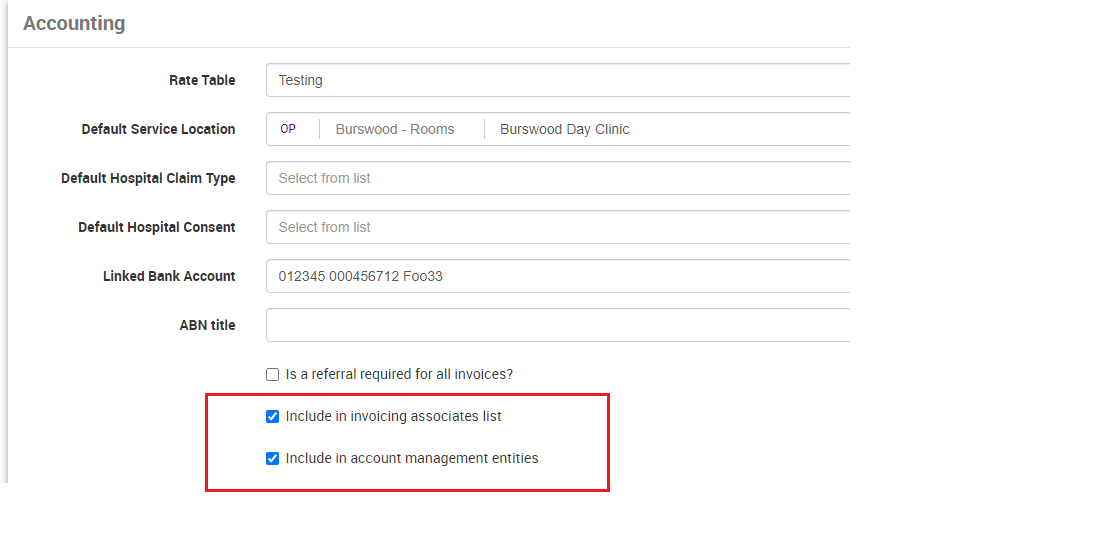Click the ABN title label
1093x548 pixels.
[207, 325]
